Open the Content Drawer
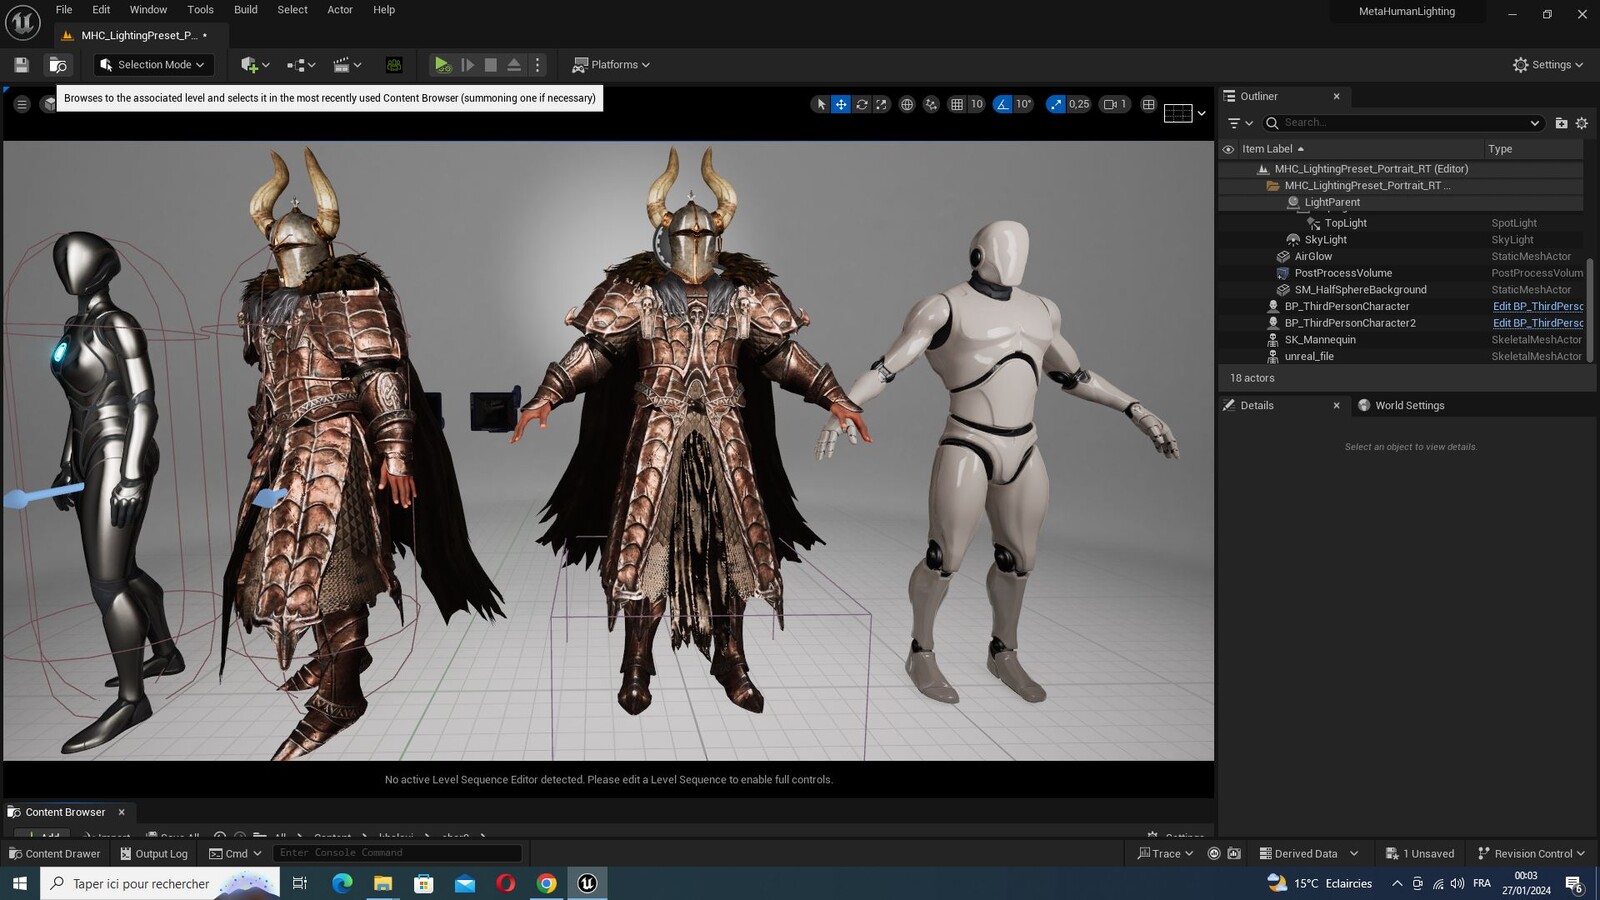1600x900 pixels. click(55, 854)
